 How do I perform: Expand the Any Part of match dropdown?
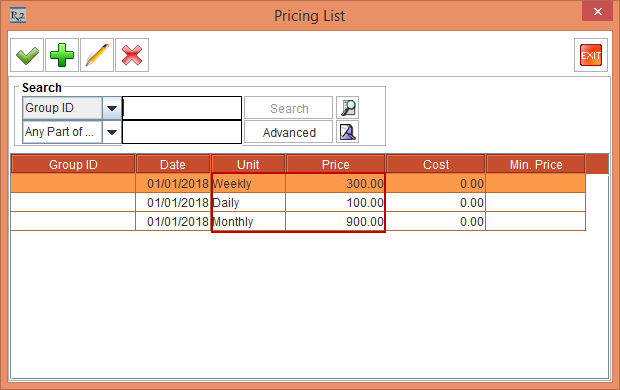click(x=112, y=132)
